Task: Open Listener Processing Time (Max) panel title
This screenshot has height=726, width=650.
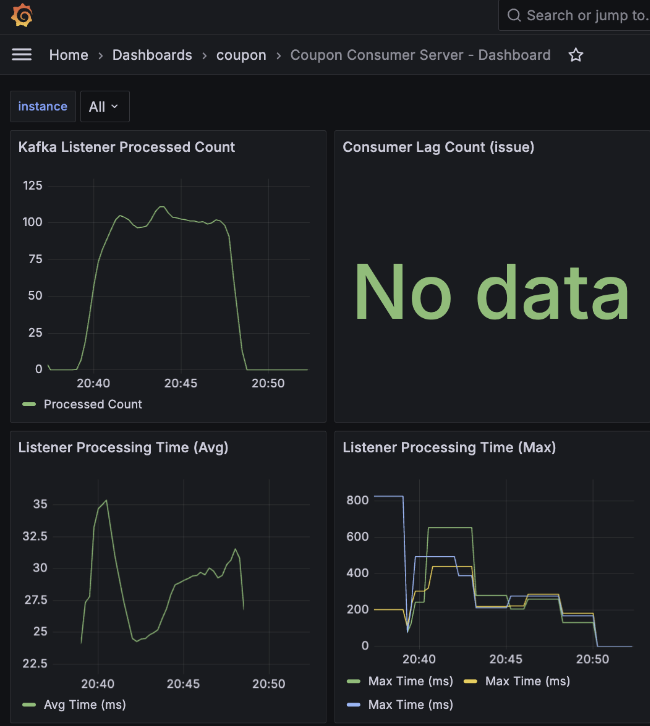Action: coord(449,447)
